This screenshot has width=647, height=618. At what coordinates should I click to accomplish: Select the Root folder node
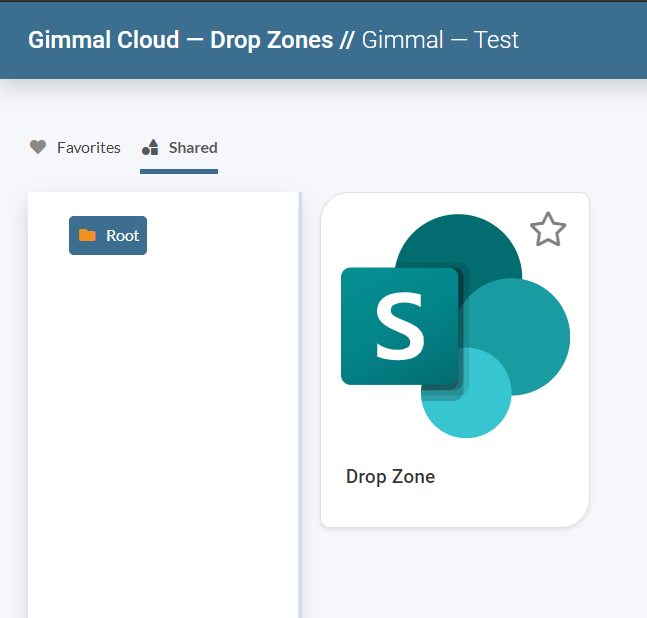click(x=108, y=236)
